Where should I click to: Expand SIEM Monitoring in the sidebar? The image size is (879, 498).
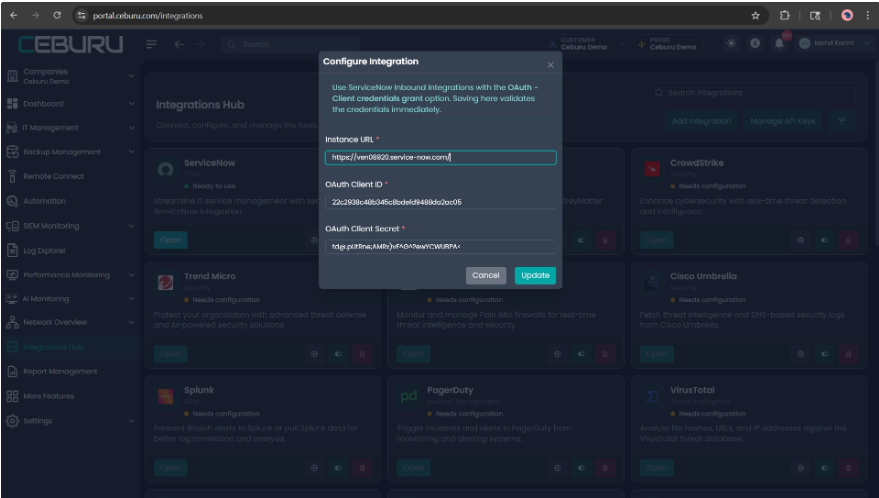tap(71, 226)
